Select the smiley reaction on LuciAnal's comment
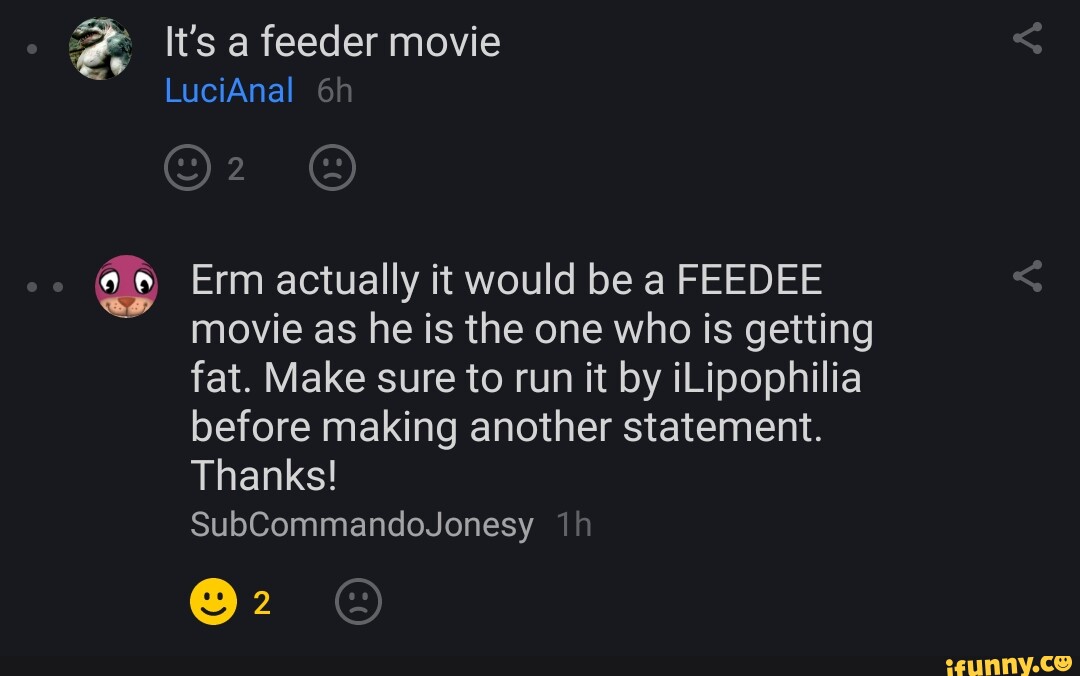Image resolution: width=1080 pixels, height=676 pixels. point(188,167)
